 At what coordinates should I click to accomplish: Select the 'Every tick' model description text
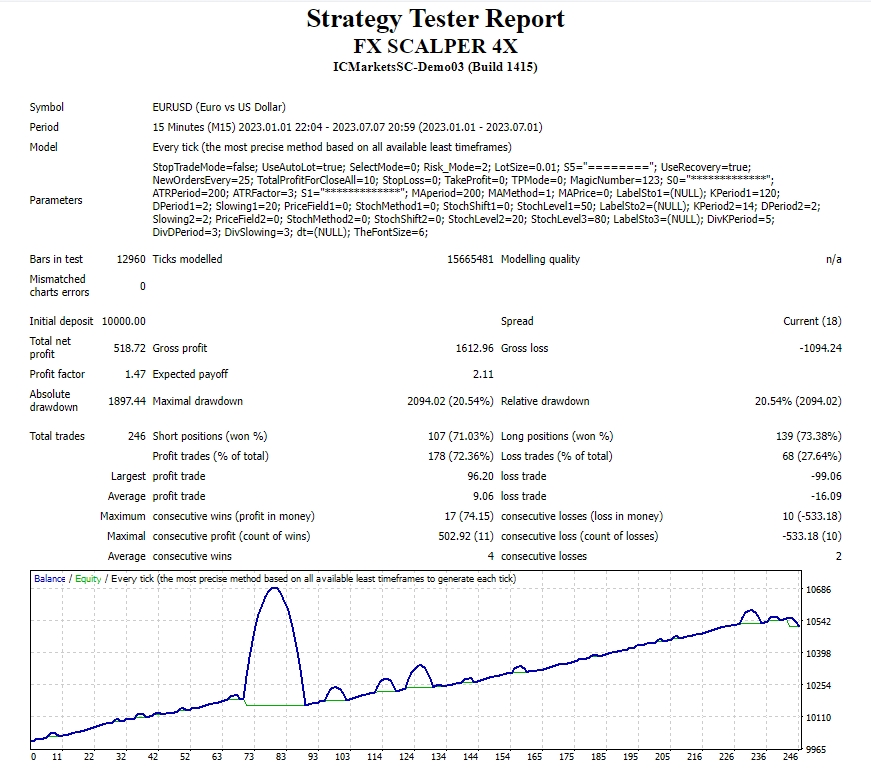[x=332, y=147]
